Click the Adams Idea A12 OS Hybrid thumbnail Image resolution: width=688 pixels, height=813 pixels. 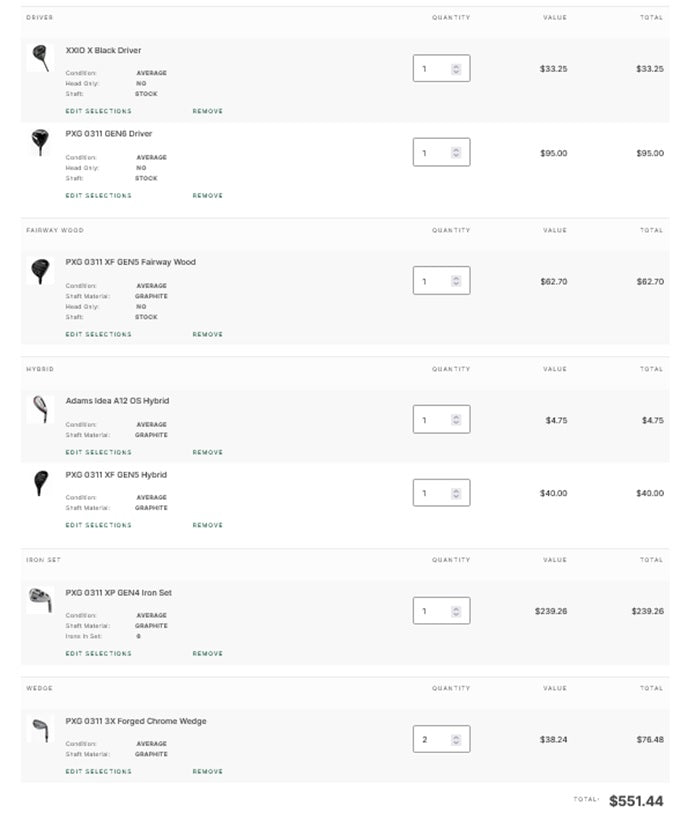(40, 409)
